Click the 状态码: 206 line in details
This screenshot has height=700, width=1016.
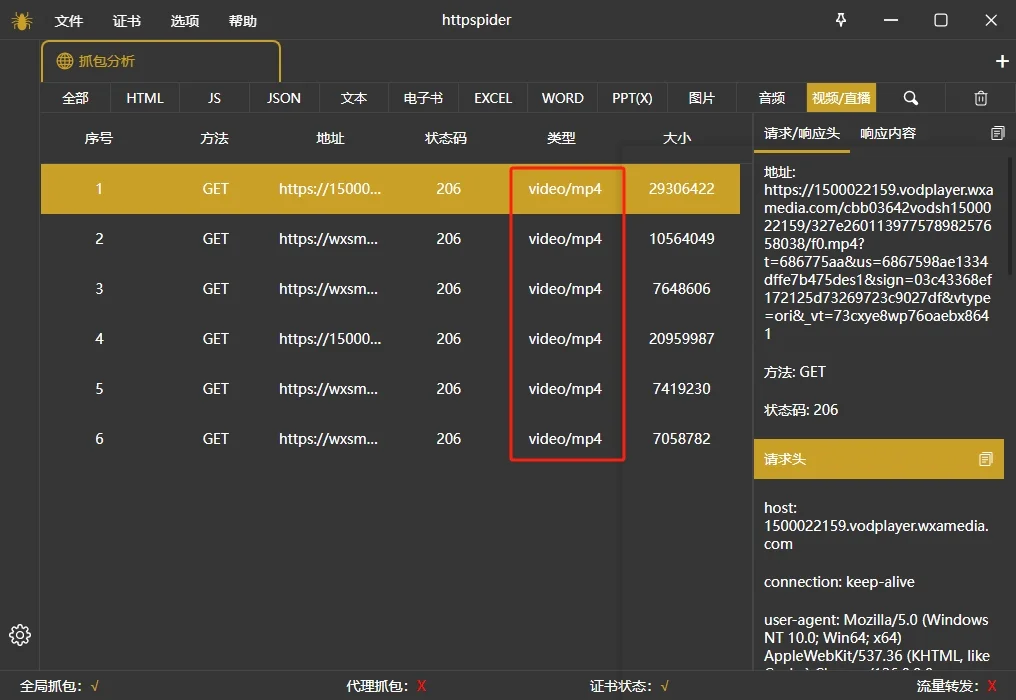(801, 410)
